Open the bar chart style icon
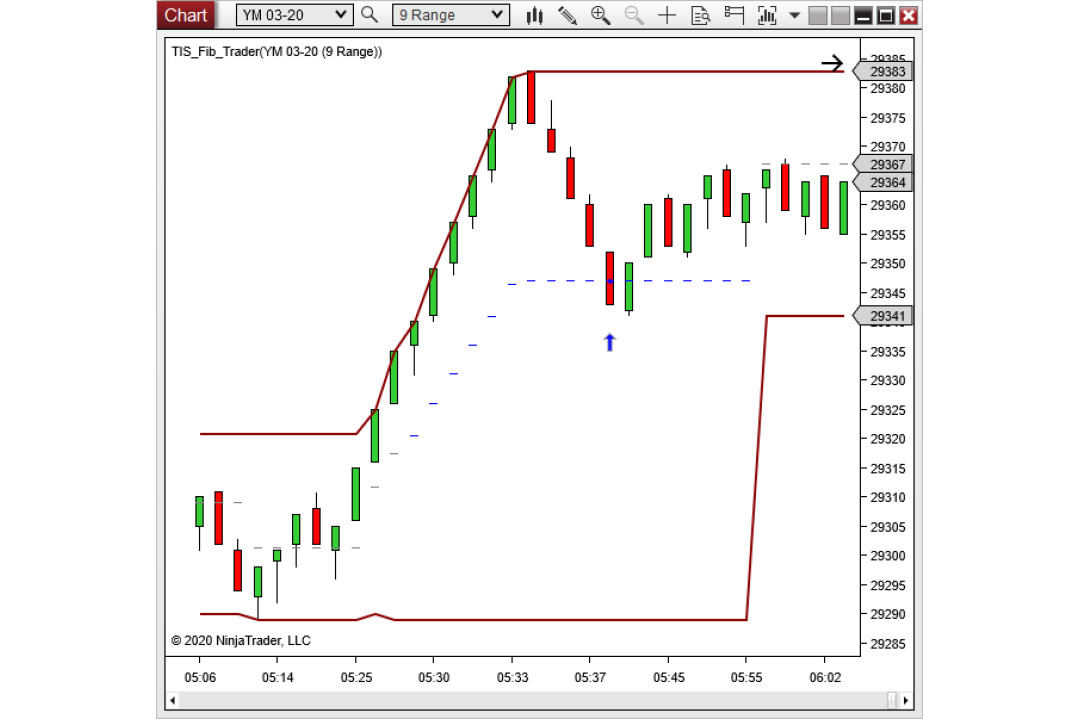This screenshot has height=720, width=1080. point(534,15)
